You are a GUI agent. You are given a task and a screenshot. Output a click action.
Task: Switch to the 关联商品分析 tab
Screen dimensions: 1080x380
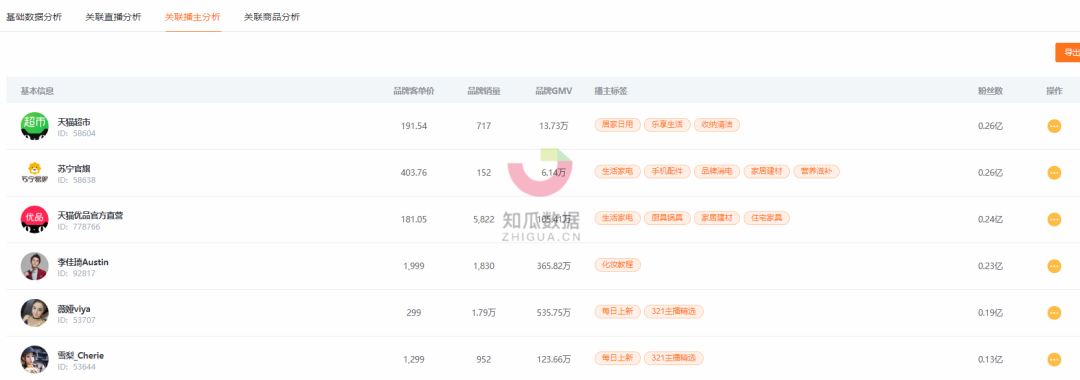click(x=271, y=17)
